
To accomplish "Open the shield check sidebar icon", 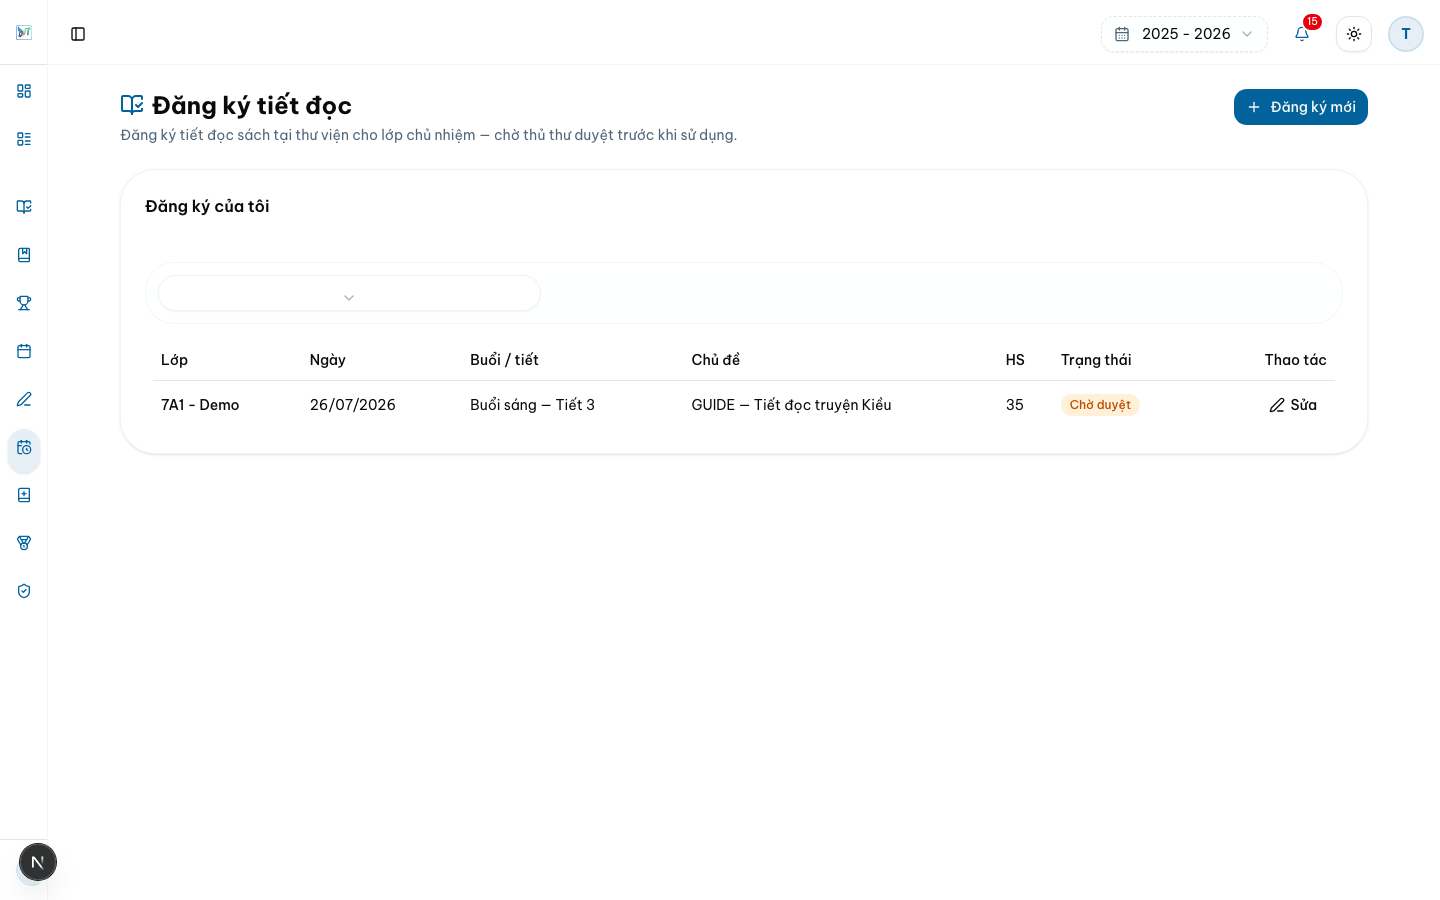I will coord(24,591).
